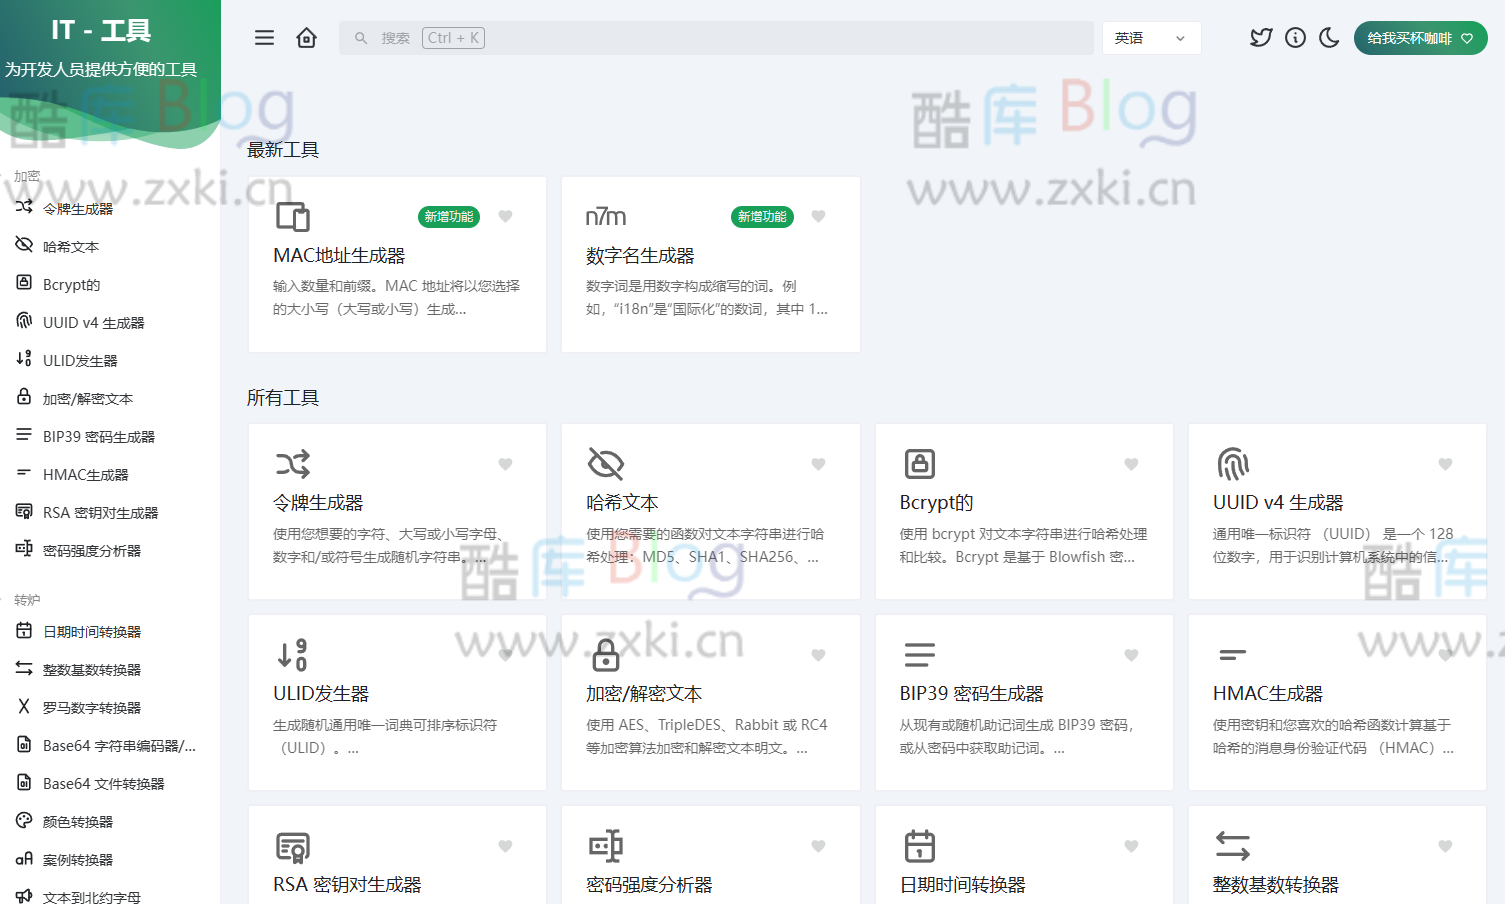This screenshot has width=1505, height=904.
Task: Open the 英语 language dropdown
Action: point(1151,37)
